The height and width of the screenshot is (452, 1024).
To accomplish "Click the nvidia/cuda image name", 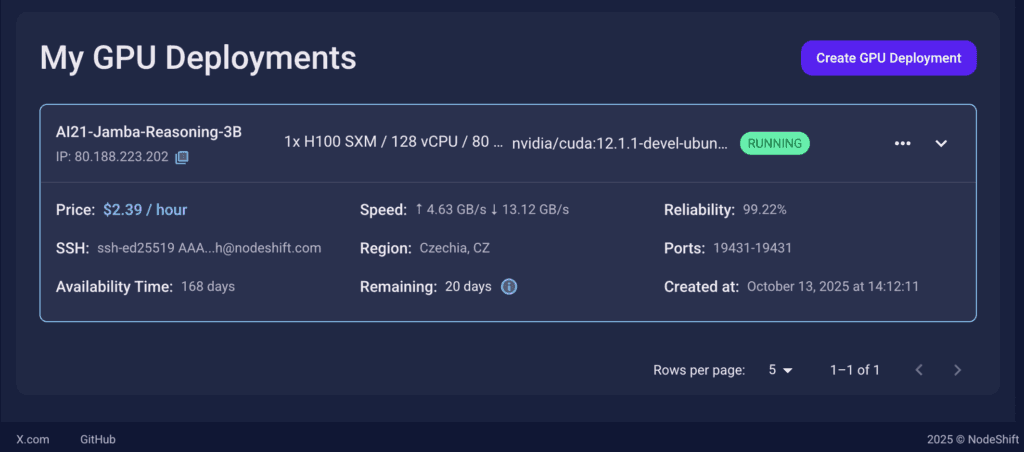I will 620,143.
